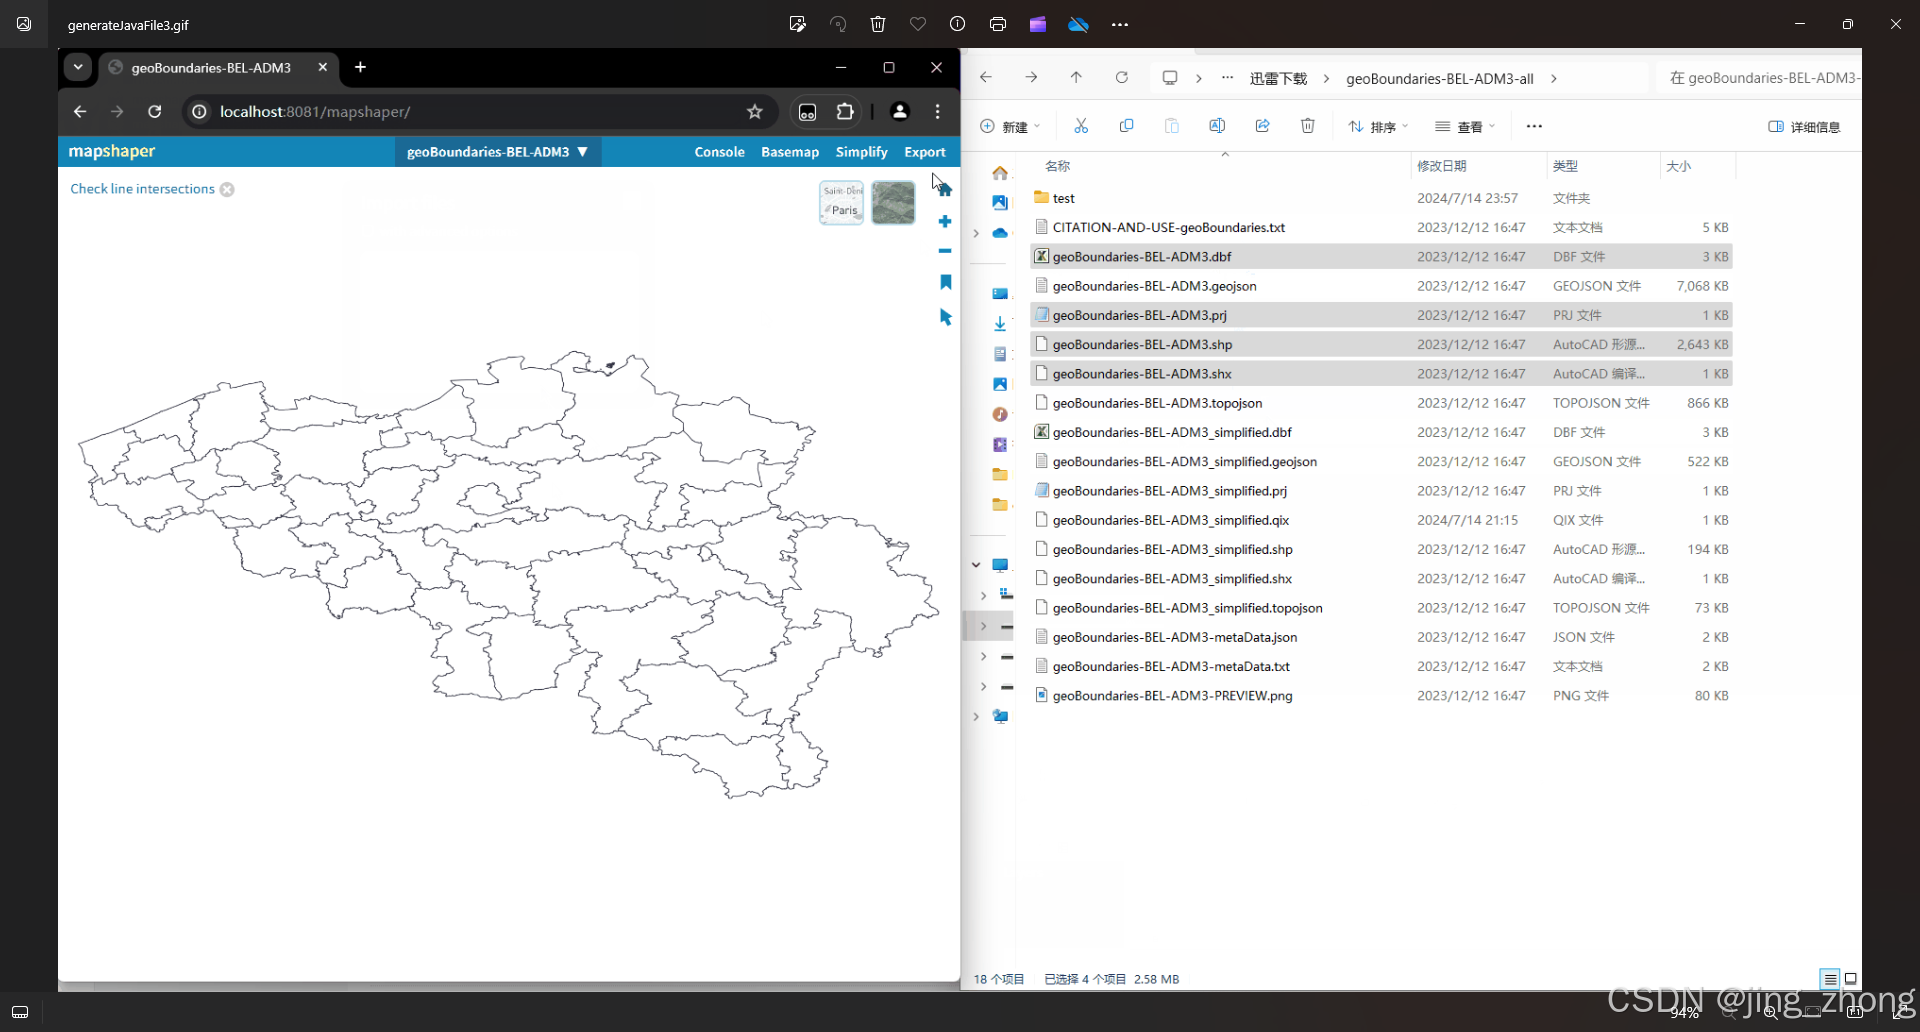Image resolution: width=1920 pixels, height=1032 pixels.
Task: Open geoBoundaries-BEL-ADM3 layer dropdown
Action: [497, 152]
